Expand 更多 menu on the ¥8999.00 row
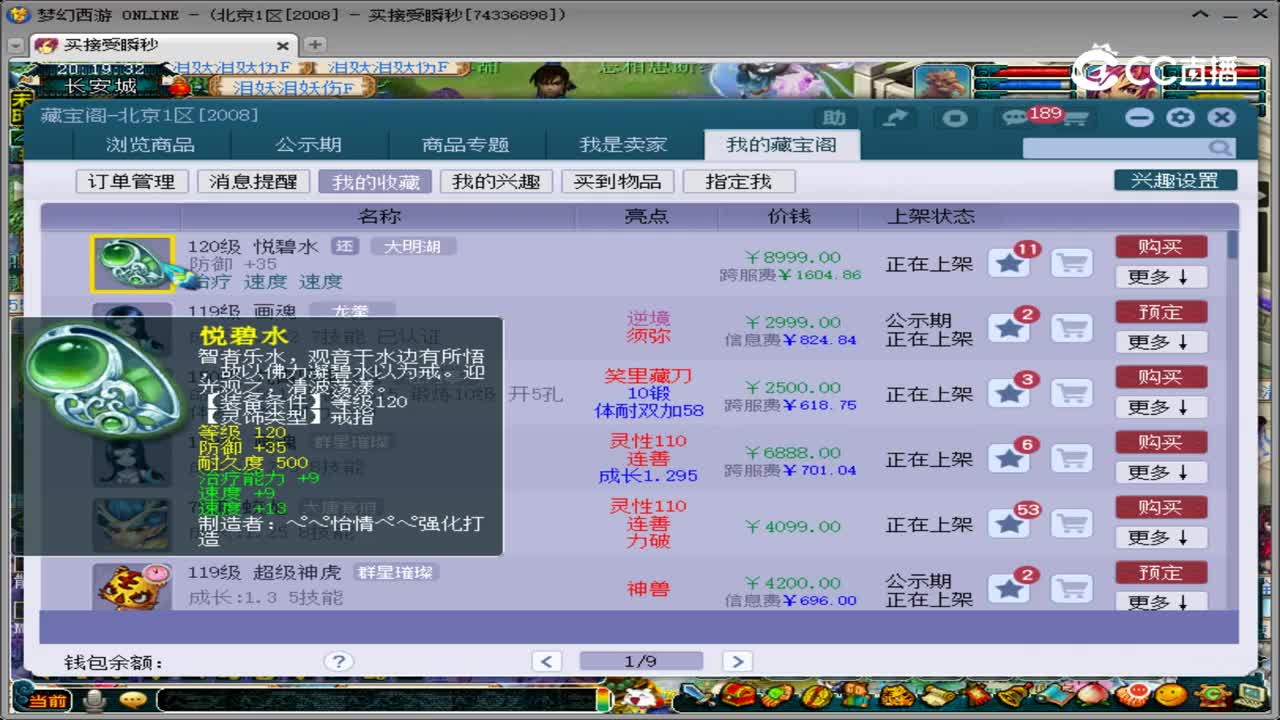1280x720 pixels. tap(1161, 277)
